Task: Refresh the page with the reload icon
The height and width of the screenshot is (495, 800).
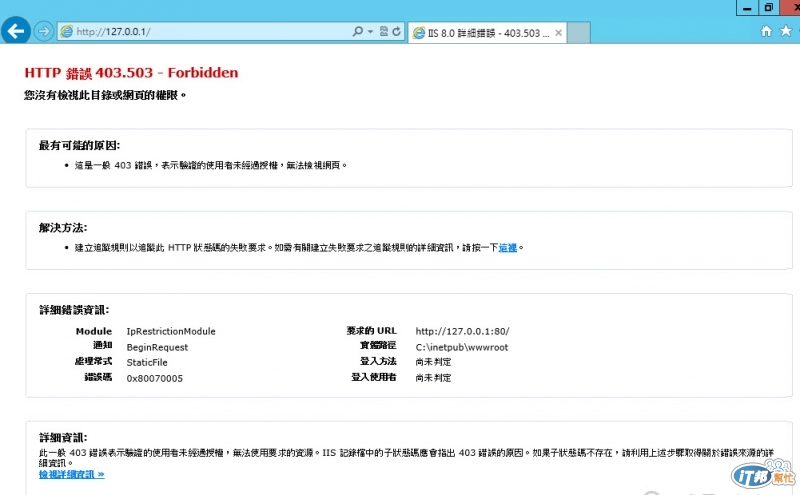Action: [x=396, y=32]
